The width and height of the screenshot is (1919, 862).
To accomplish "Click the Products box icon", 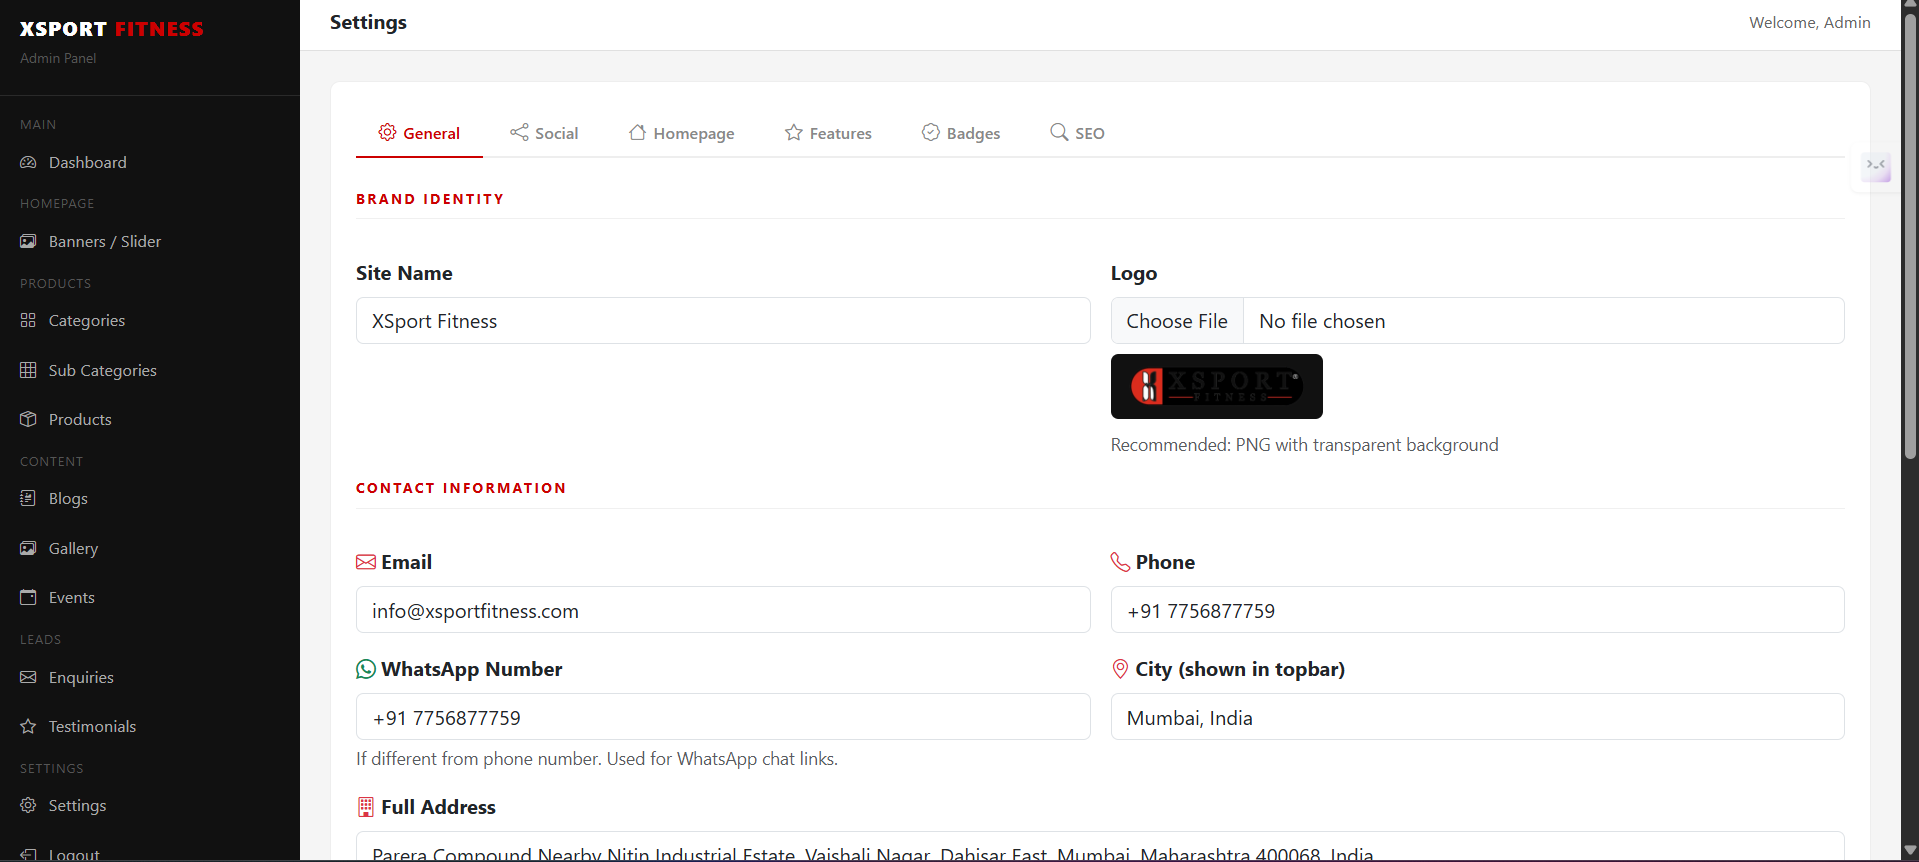I will (28, 419).
